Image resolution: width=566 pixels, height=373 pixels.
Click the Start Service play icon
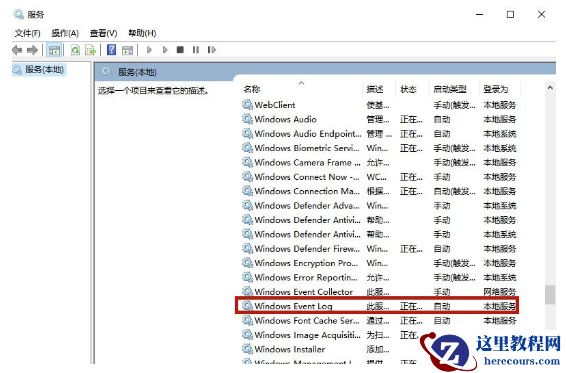click(x=149, y=50)
